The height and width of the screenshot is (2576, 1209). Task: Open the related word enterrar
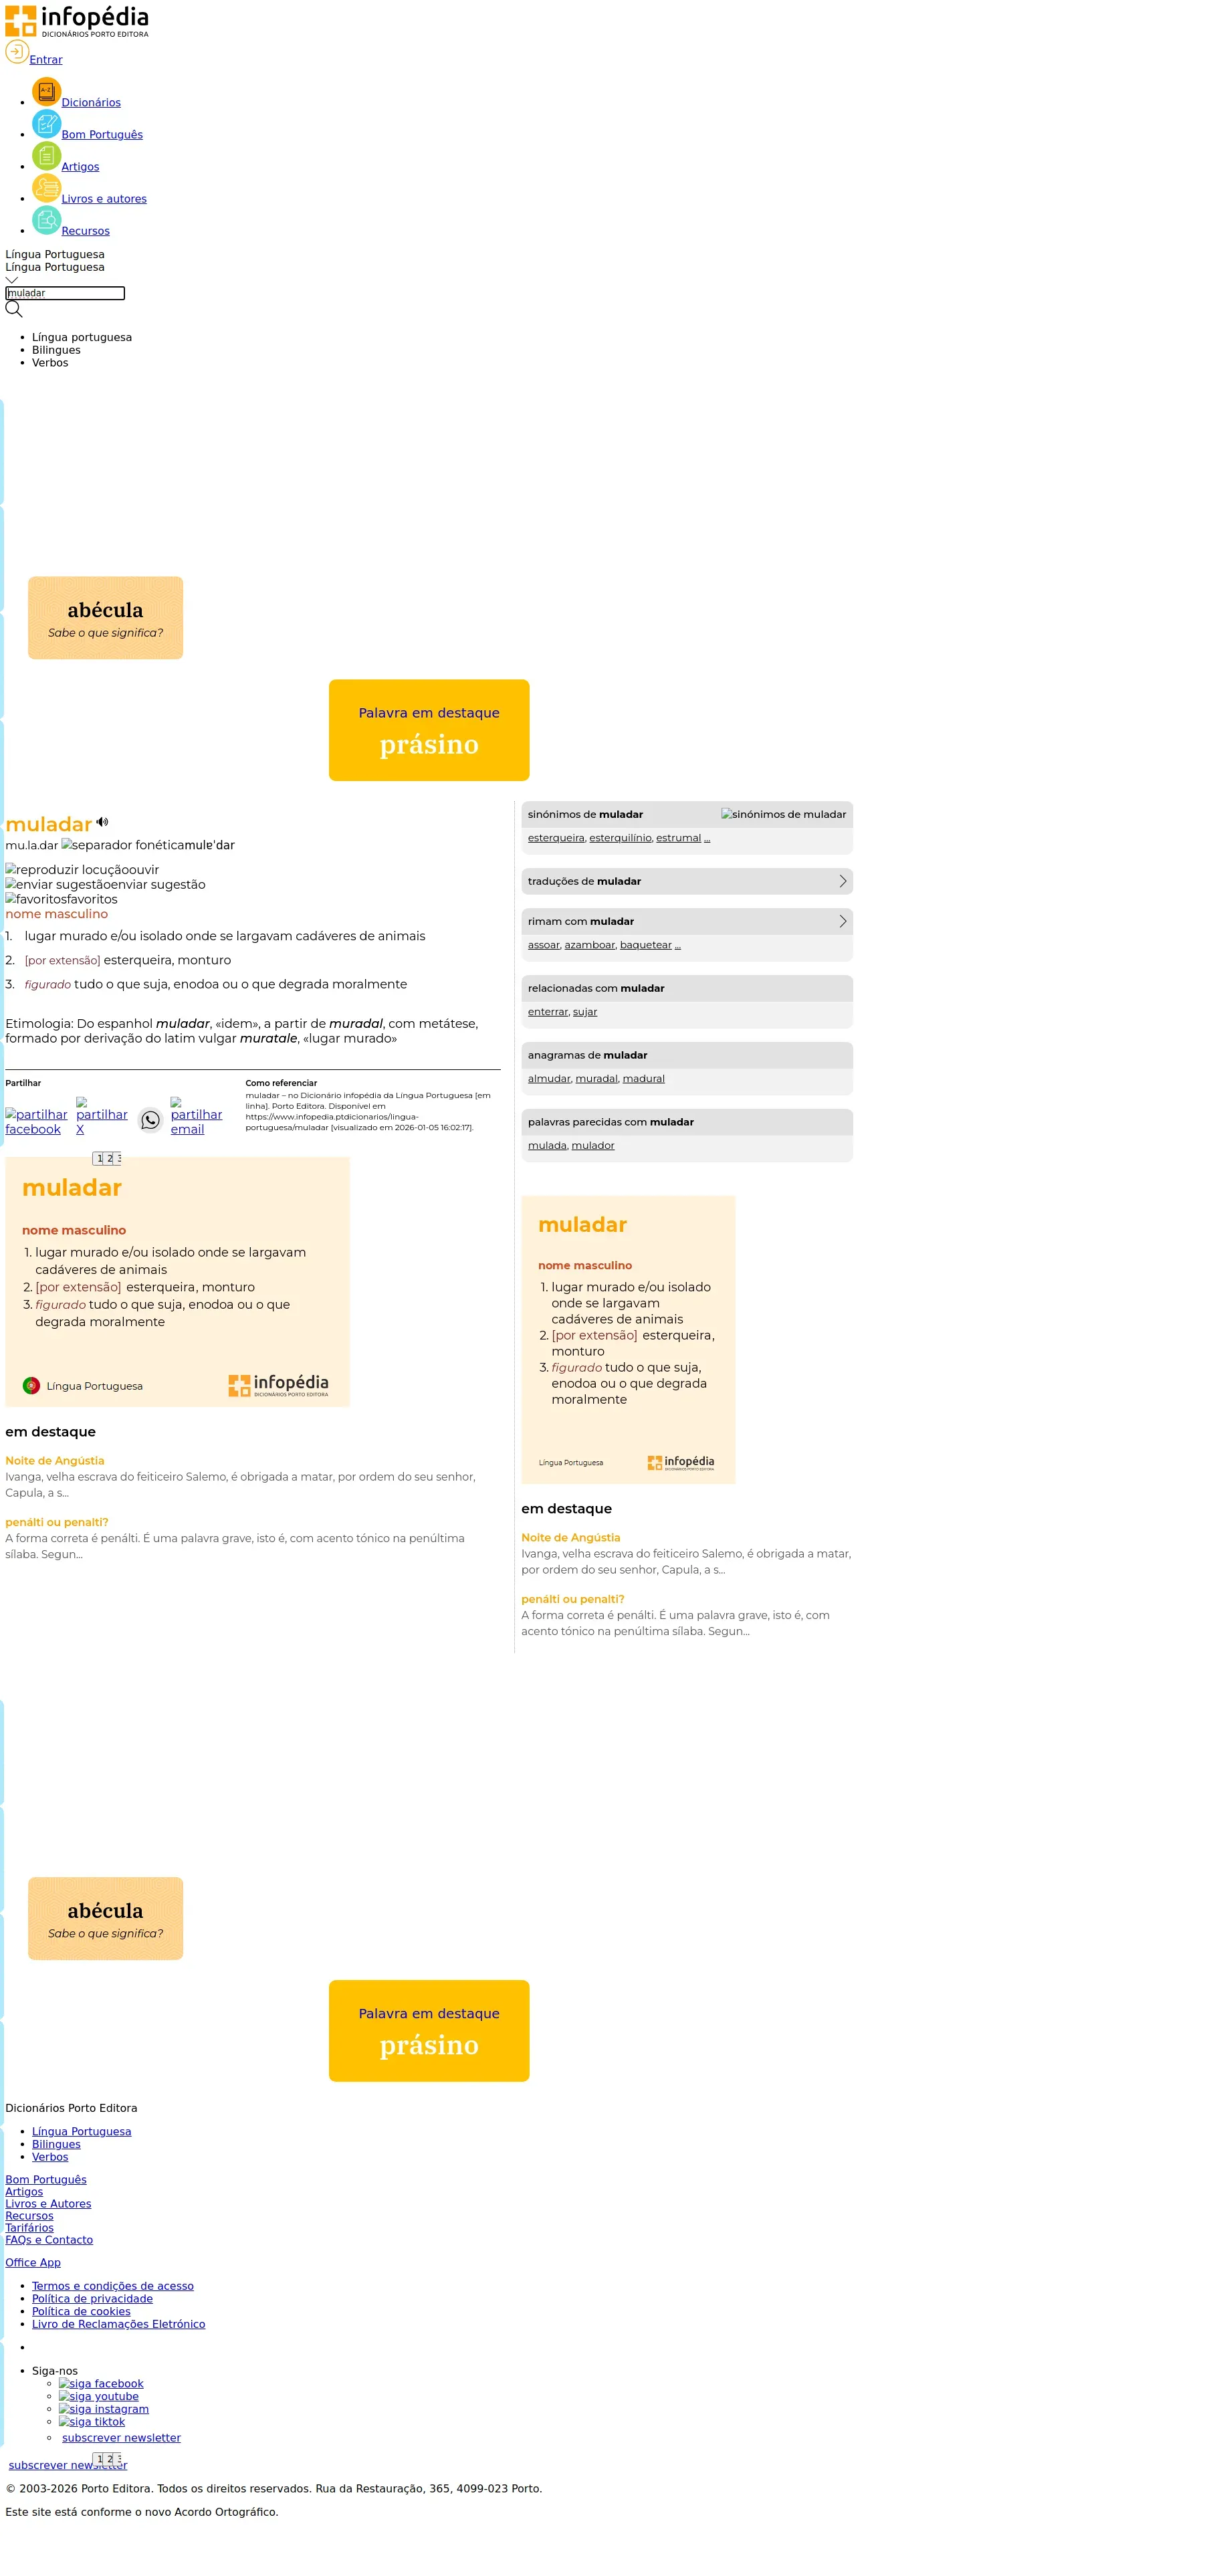coord(548,1012)
